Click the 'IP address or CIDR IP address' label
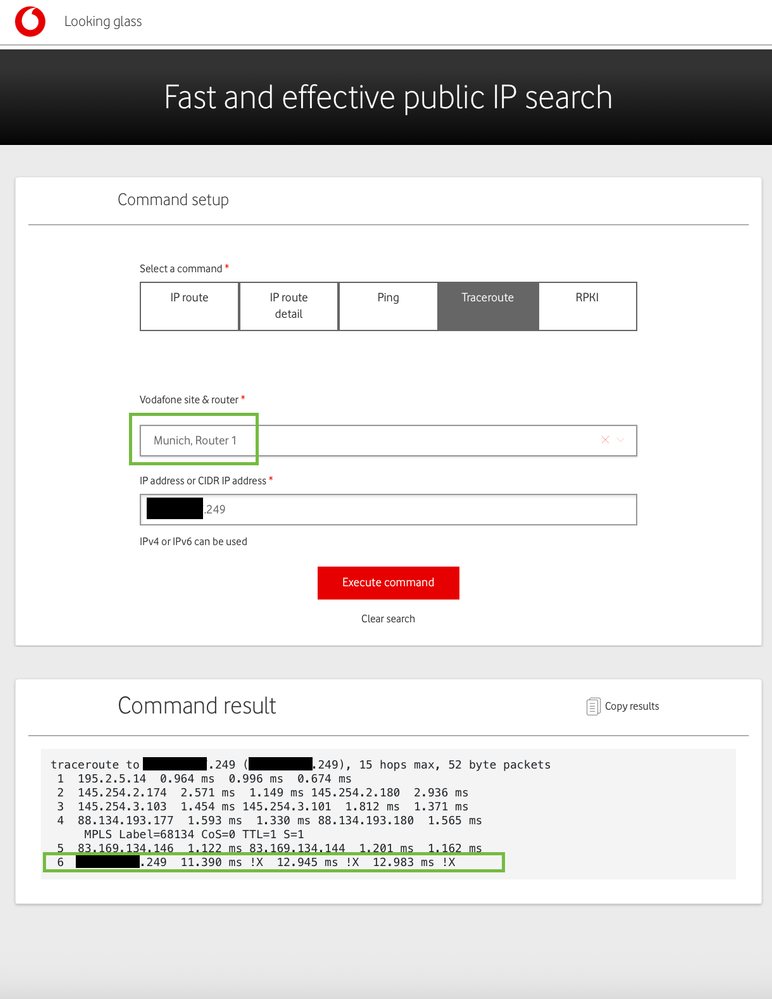This screenshot has height=999, width=772. point(203,480)
